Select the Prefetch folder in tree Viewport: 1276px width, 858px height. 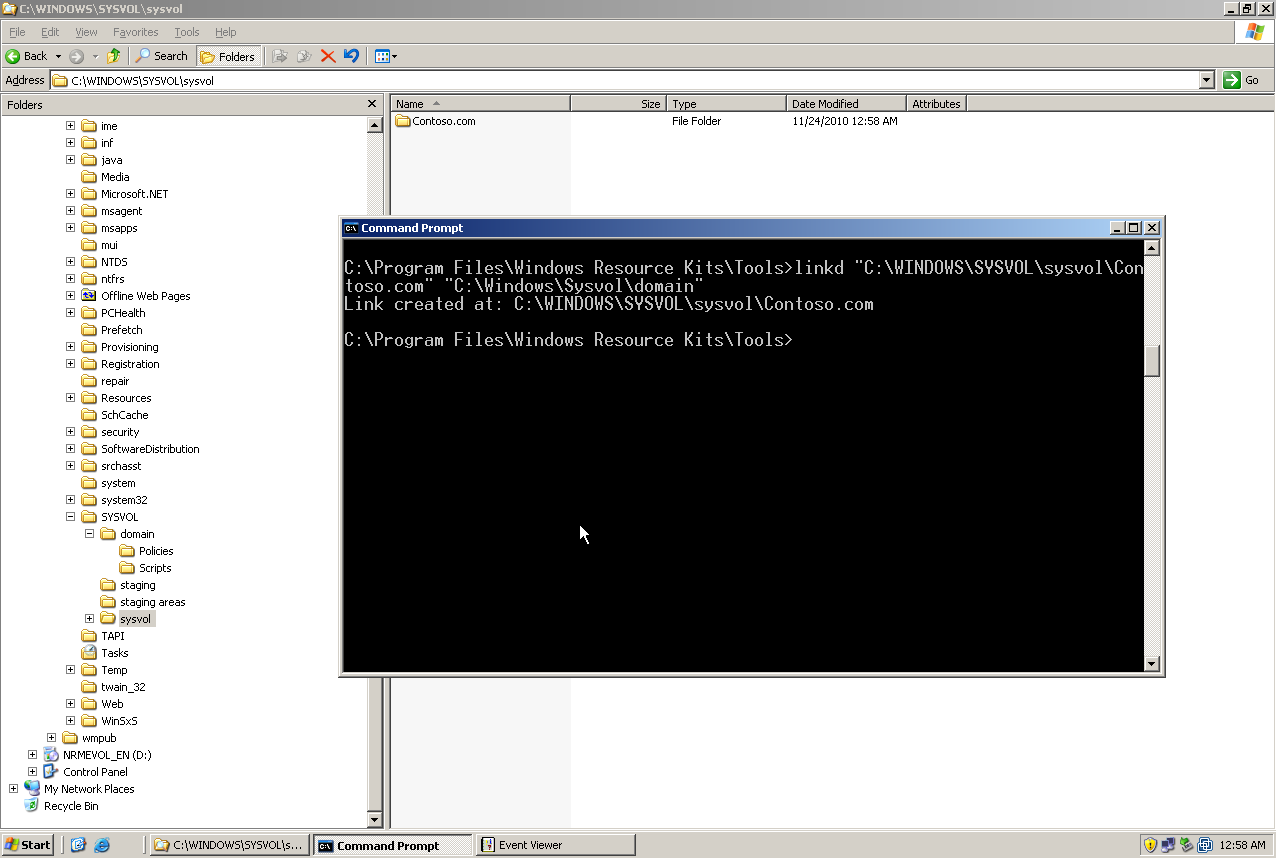tap(112, 330)
